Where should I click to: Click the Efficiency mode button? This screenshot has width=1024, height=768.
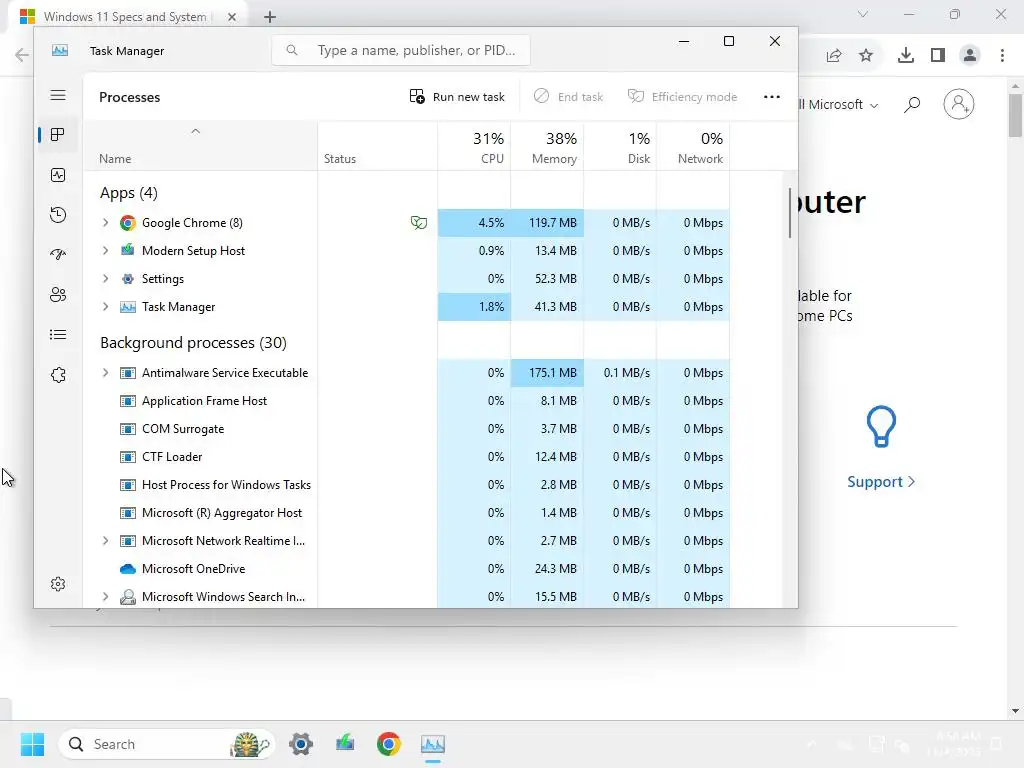682,97
